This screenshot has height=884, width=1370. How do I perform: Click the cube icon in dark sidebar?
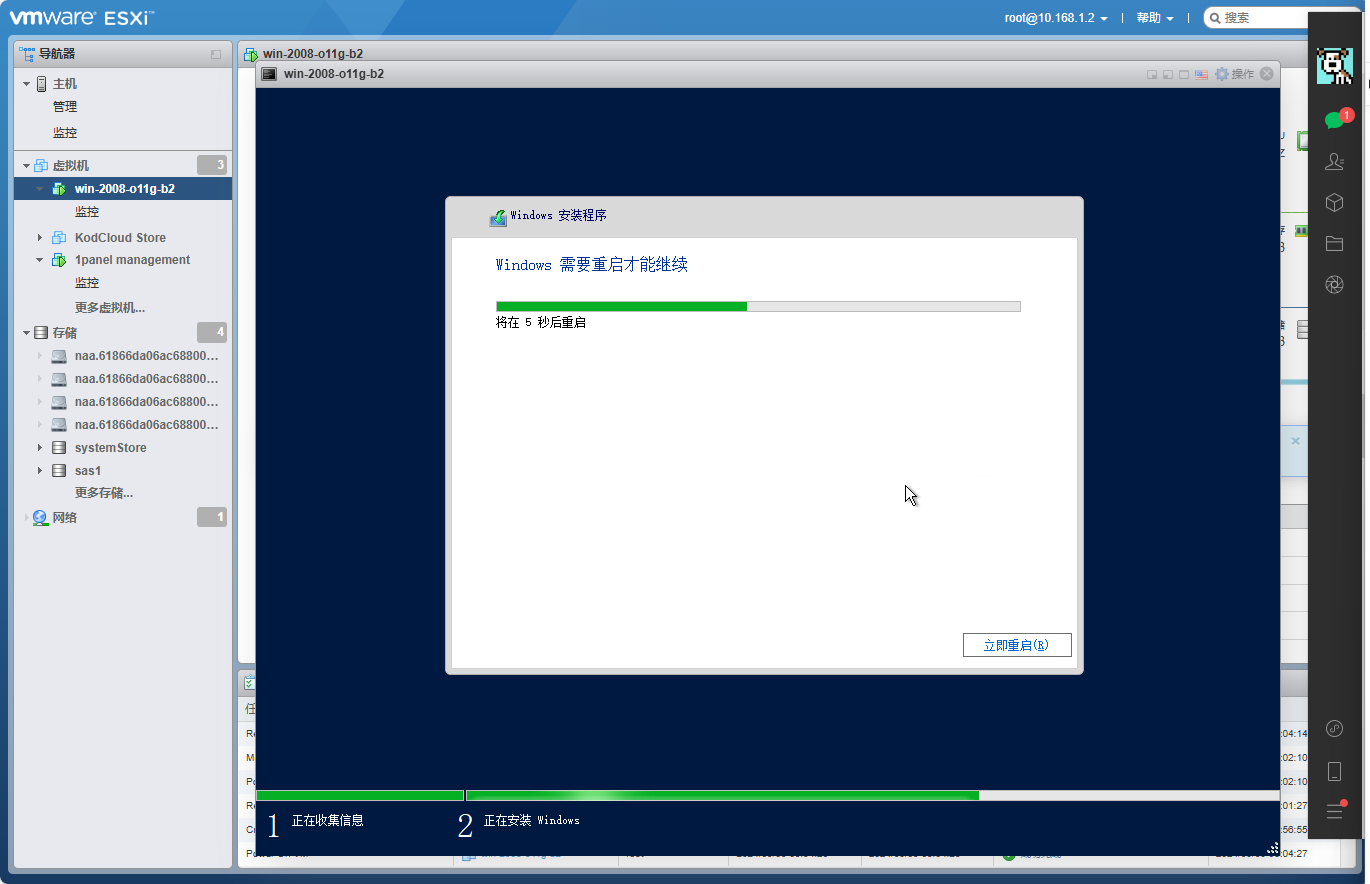(x=1334, y=202)
